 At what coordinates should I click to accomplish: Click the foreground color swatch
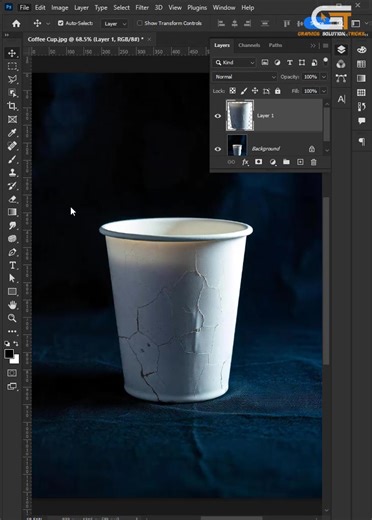click(x=9, y=354)
